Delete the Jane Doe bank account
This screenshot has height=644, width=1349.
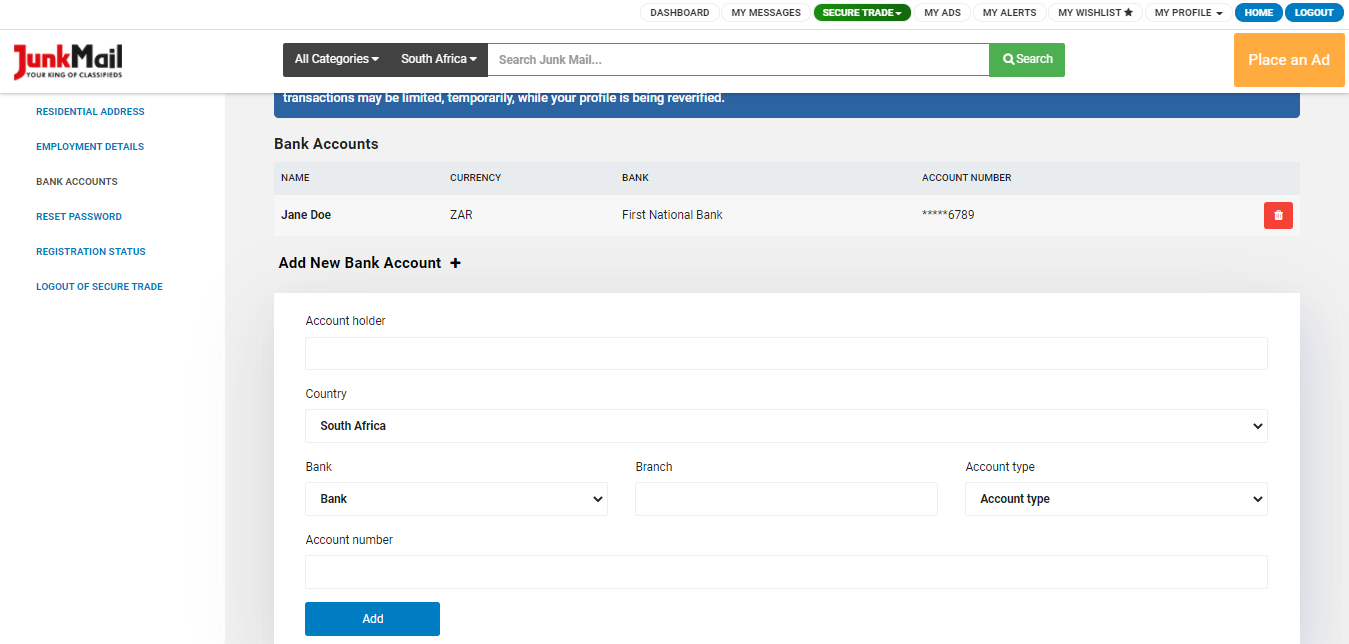(x=1278, y=215)
